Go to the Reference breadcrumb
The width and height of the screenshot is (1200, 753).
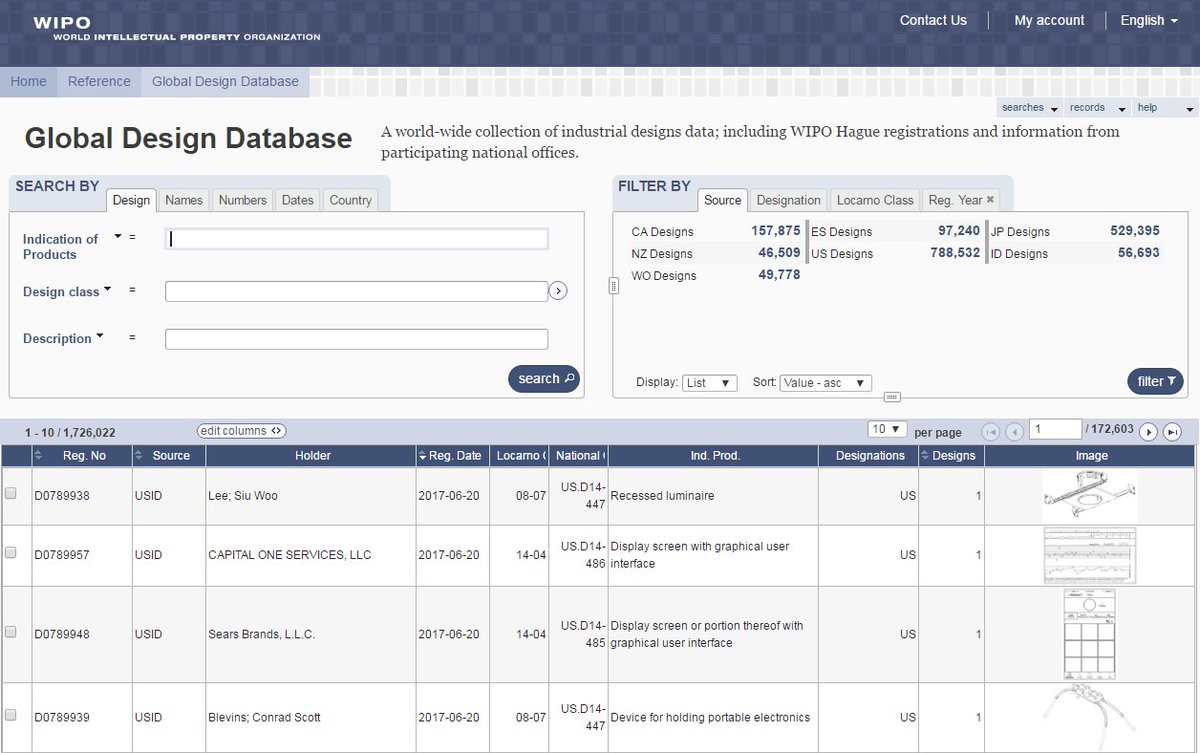click(99, 82)
